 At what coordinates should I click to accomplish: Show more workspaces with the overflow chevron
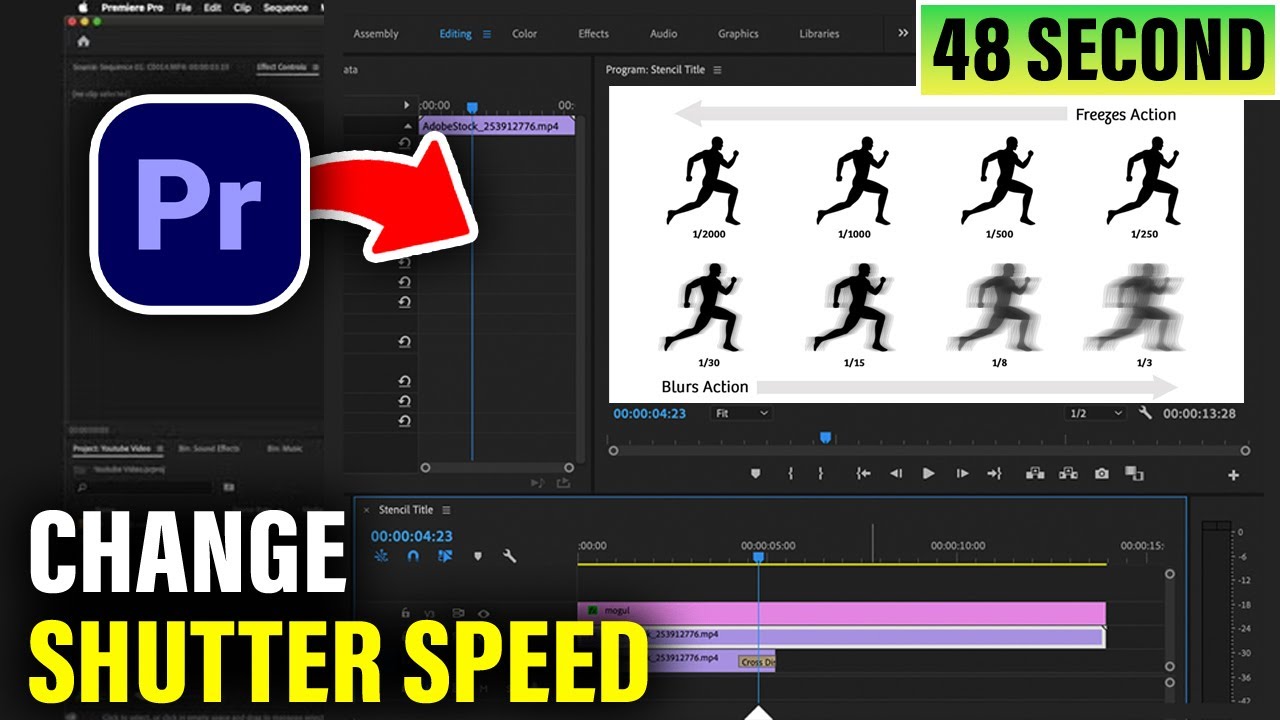(x=903, y=33)
